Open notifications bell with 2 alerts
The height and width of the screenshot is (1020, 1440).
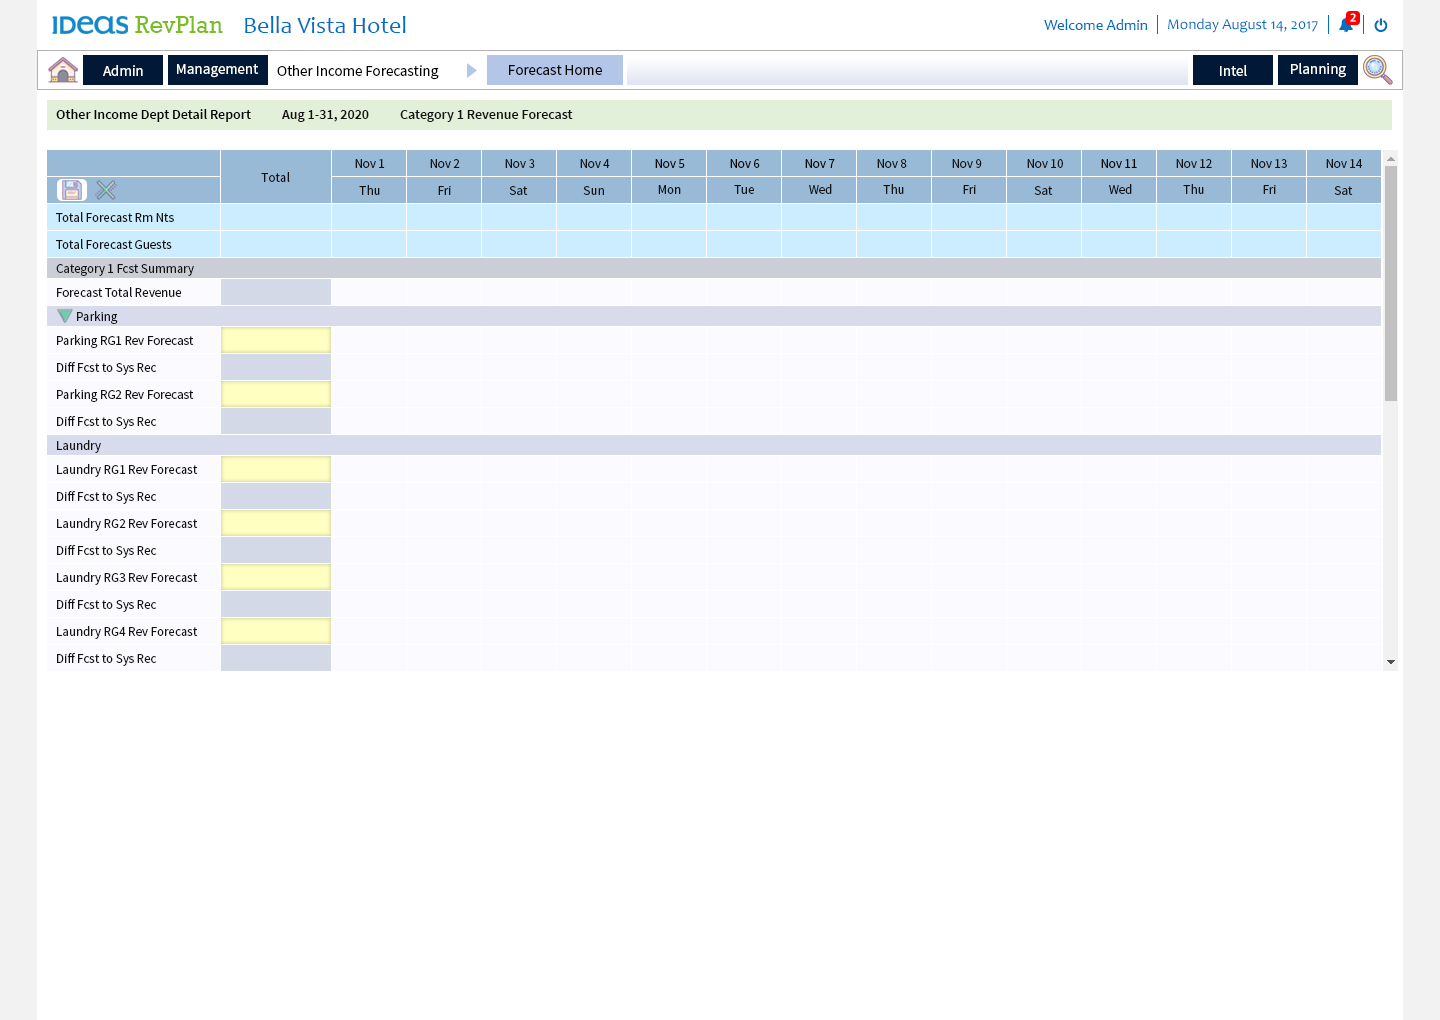[1346, 25]
